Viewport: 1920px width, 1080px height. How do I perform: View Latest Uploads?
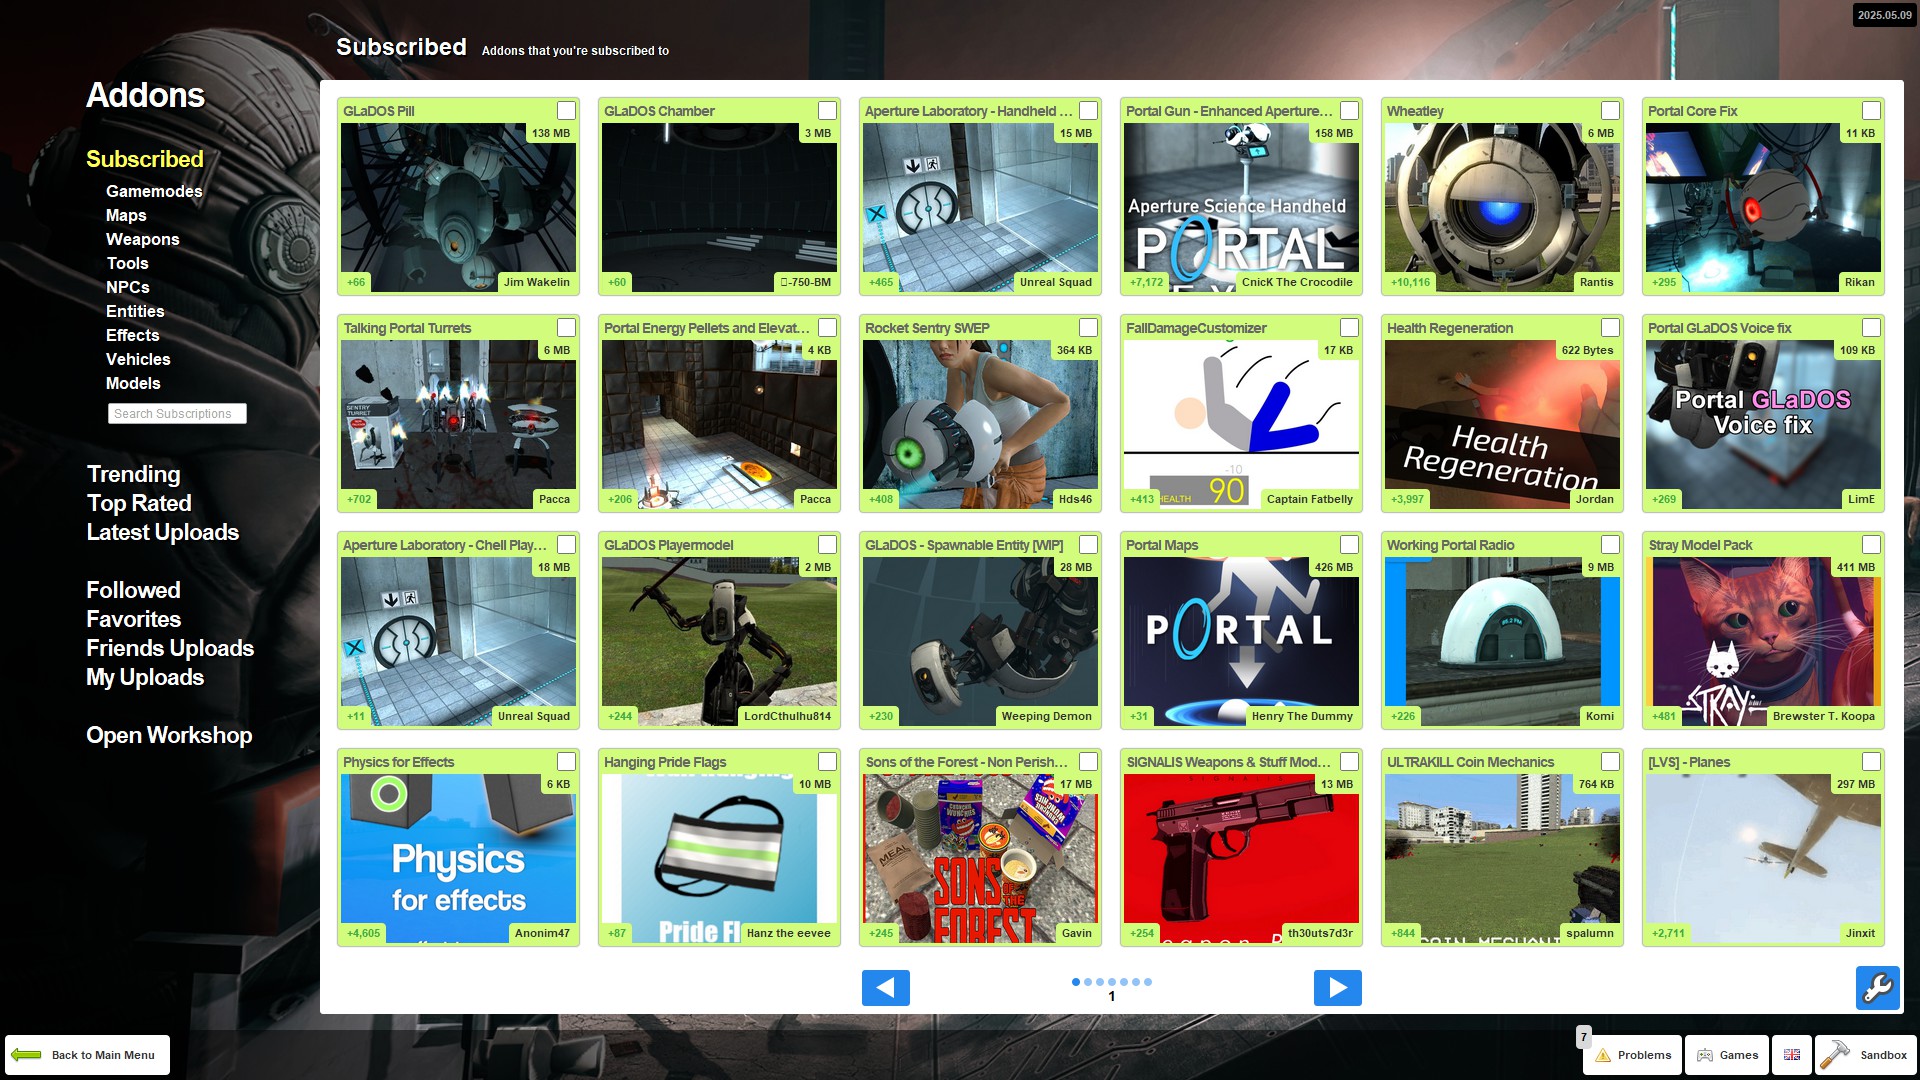[162, 532]
